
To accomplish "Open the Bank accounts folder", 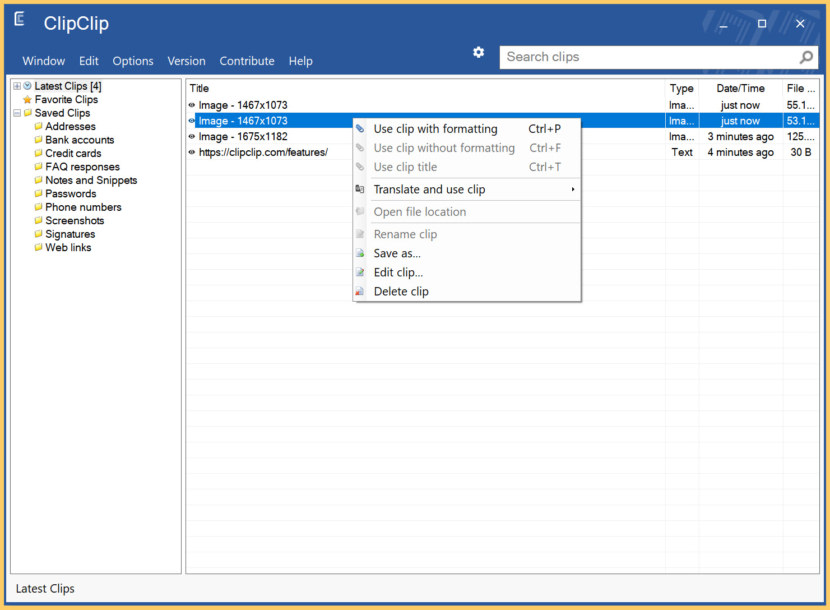I will 79,140.
